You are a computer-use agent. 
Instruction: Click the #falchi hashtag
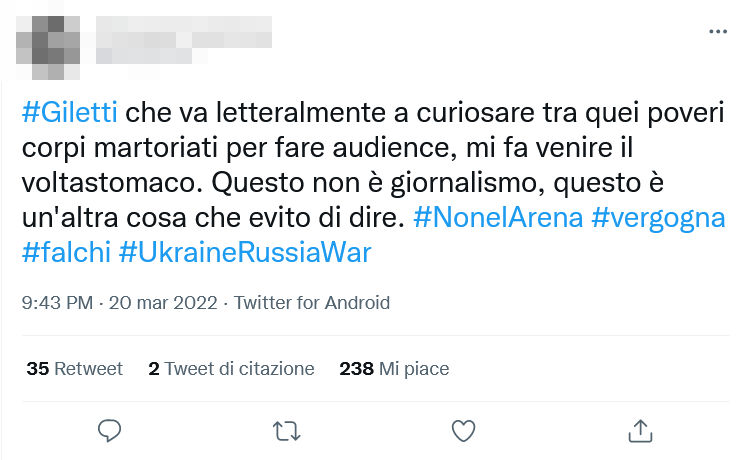(x=65, y=253)
